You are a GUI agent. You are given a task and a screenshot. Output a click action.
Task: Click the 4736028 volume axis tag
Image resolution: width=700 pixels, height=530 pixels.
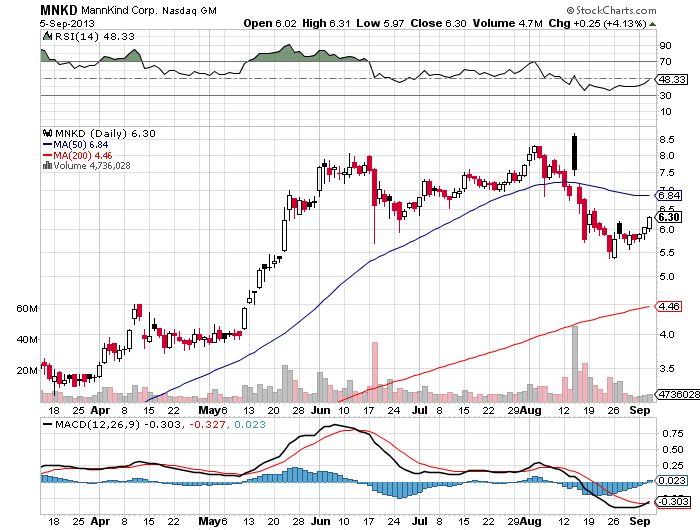(x=677, y=394)
